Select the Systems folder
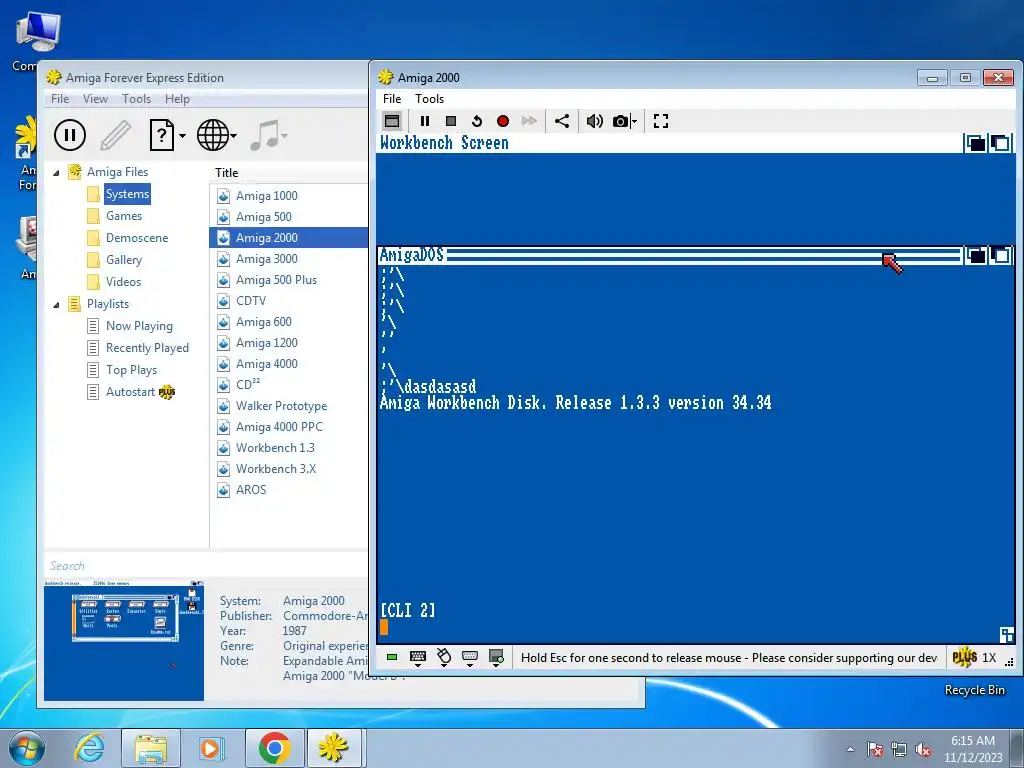Image resolution: width=1024 pixels, height=768 pixels. coord(127,194)
